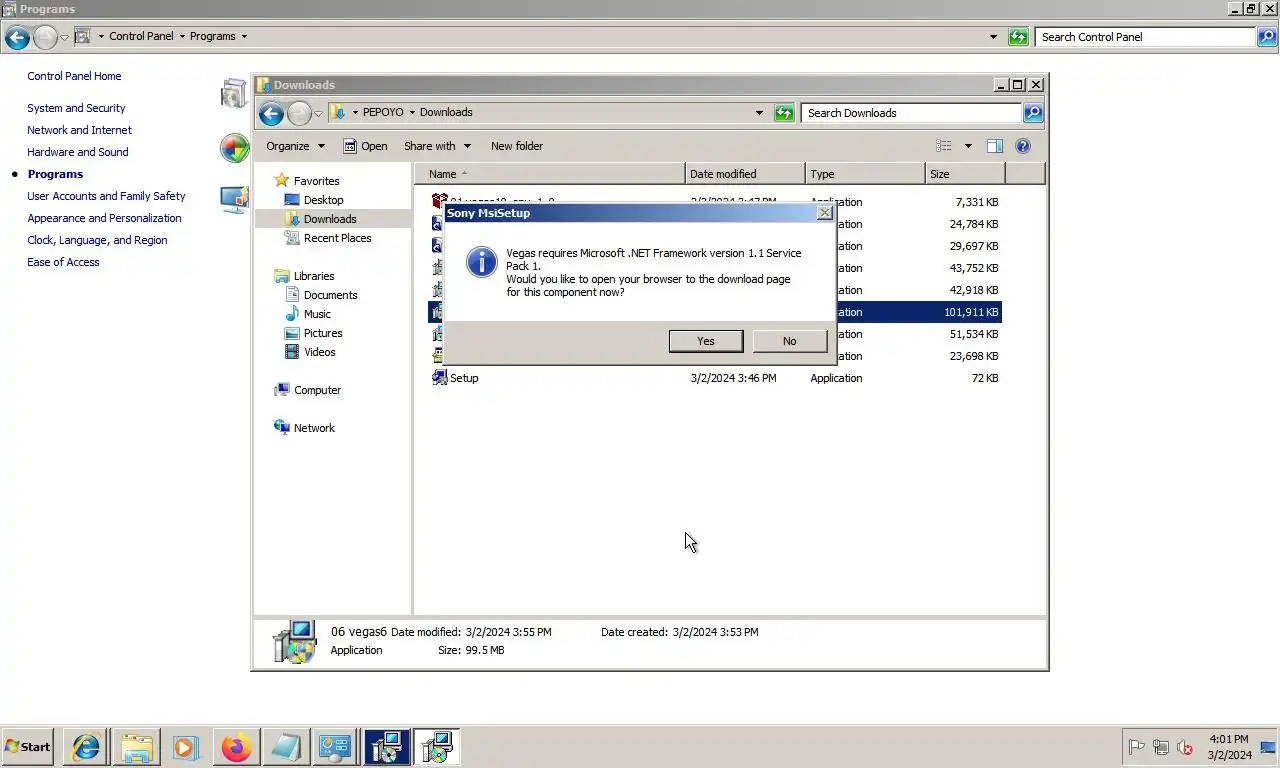
Task: Click the Action Center flag icon
Action: [x=1136, y=747]
